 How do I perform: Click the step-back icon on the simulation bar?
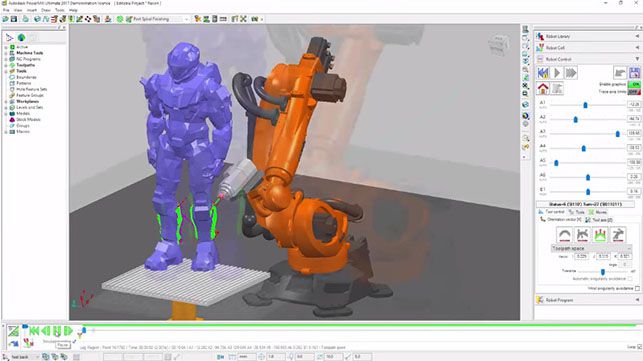(46, 331)
